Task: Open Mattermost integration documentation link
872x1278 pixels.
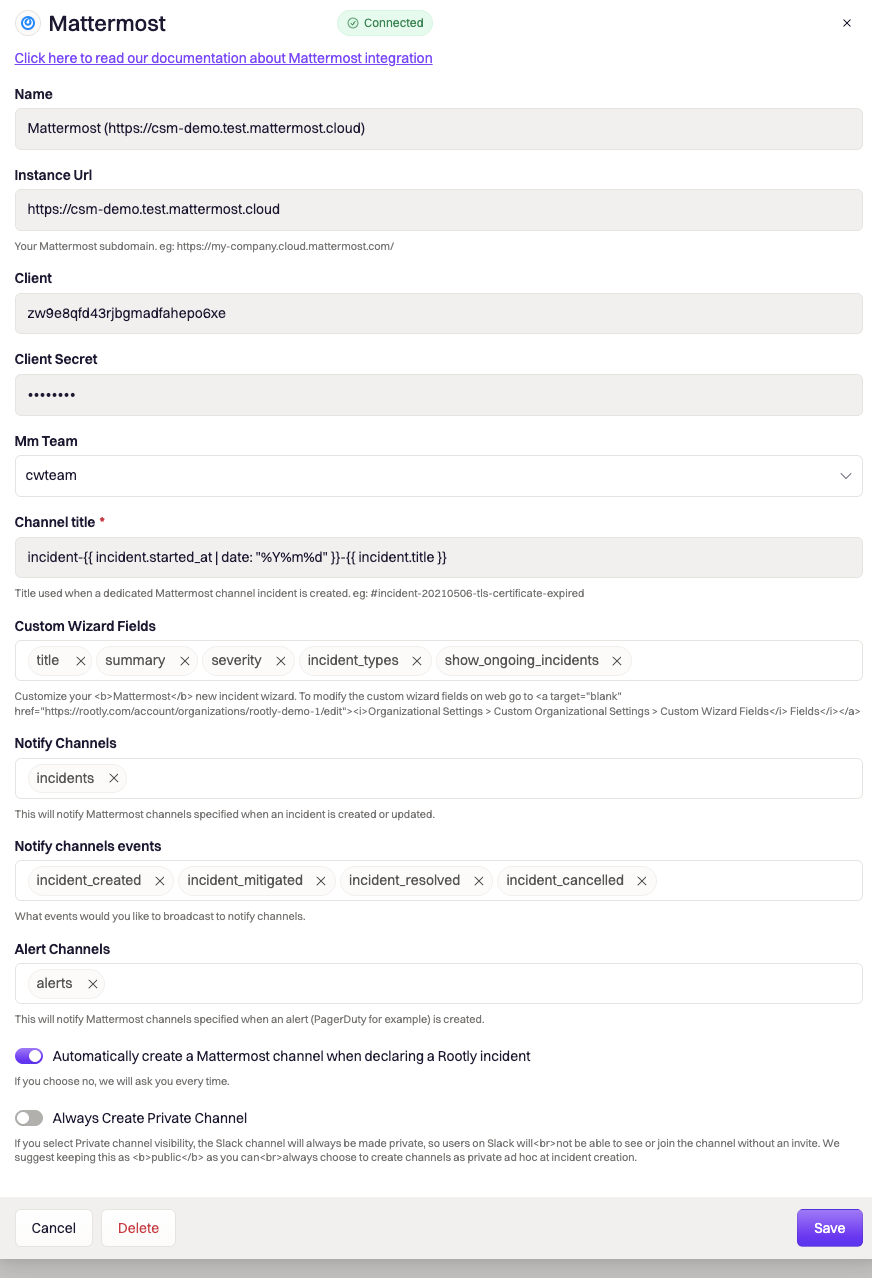Action: [224, 58]
